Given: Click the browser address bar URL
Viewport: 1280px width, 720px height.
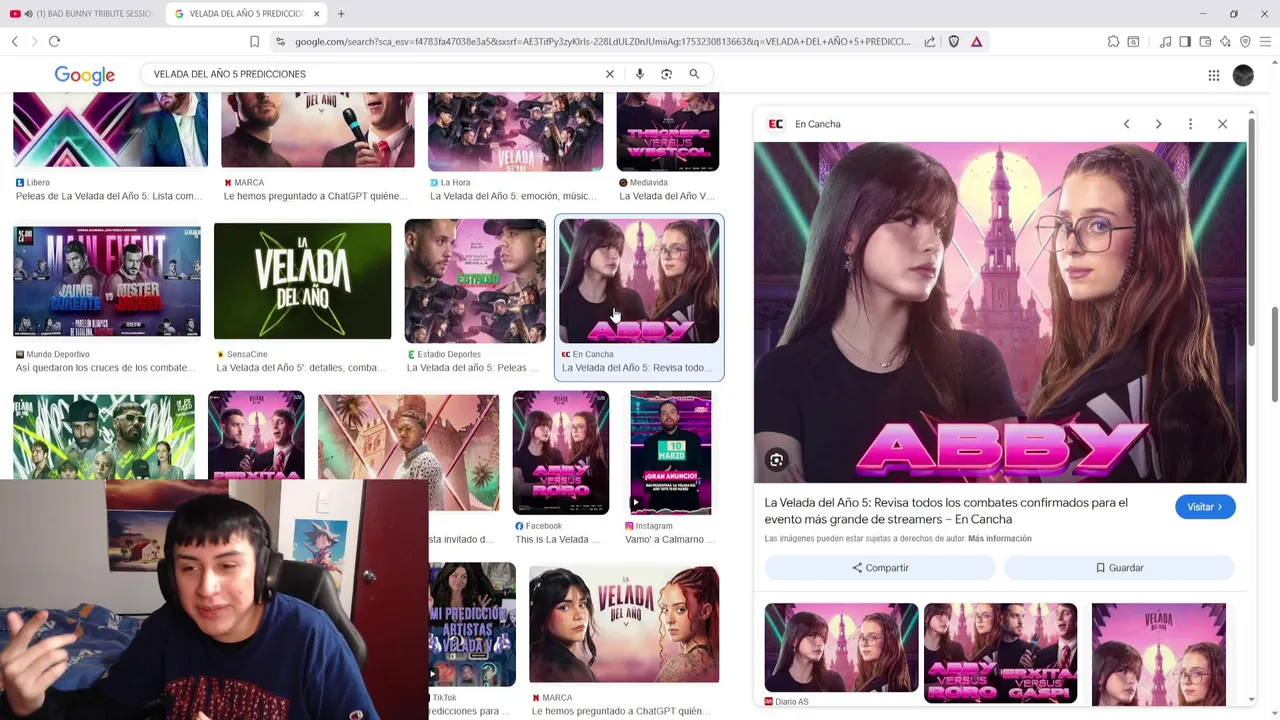Looking at the screenshot, I should coord(602,42).
